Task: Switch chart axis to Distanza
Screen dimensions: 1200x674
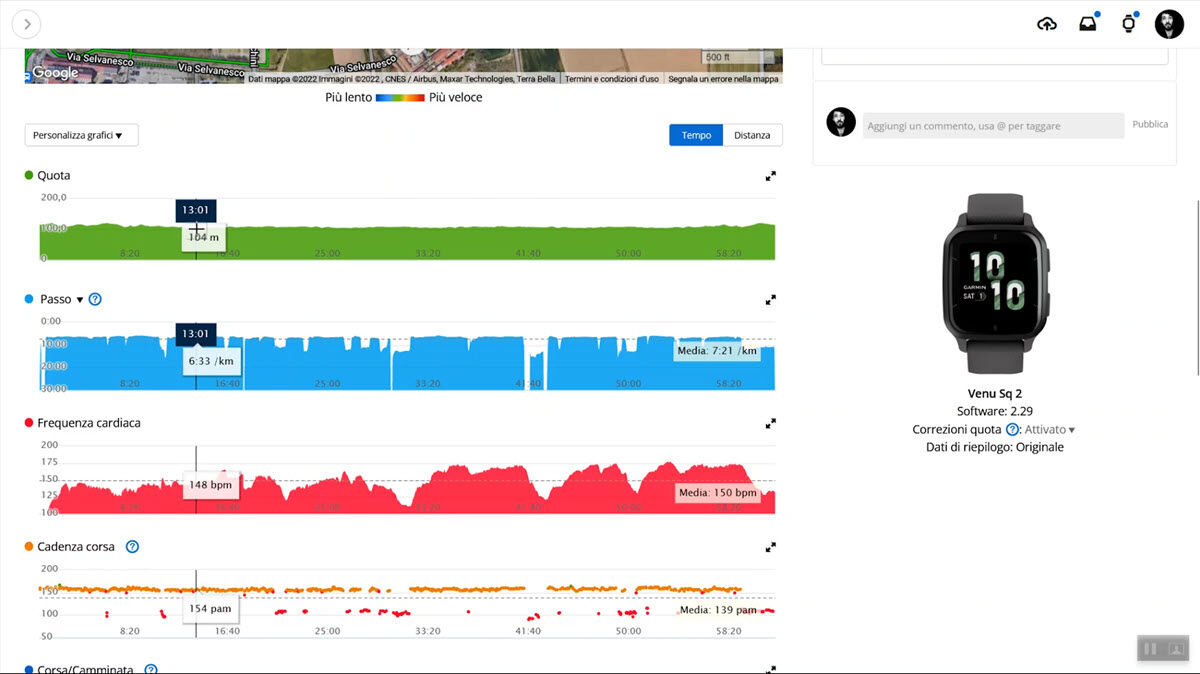Action: pos(752,135)
